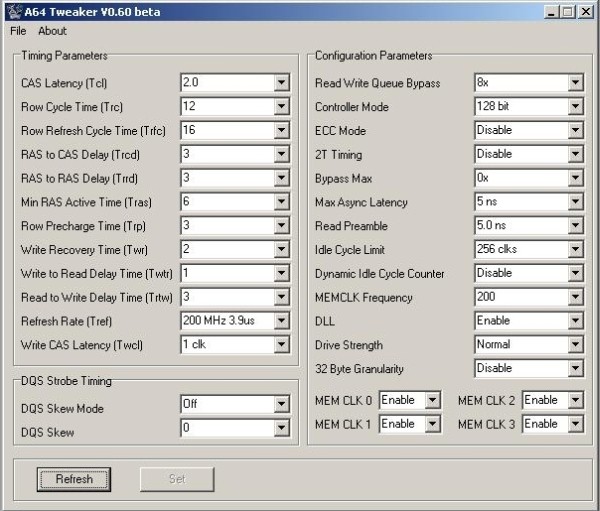Open Min RAS Active Time (Tras) dropdown
This screenshot has height=511, width=600.
pos(281,202)
